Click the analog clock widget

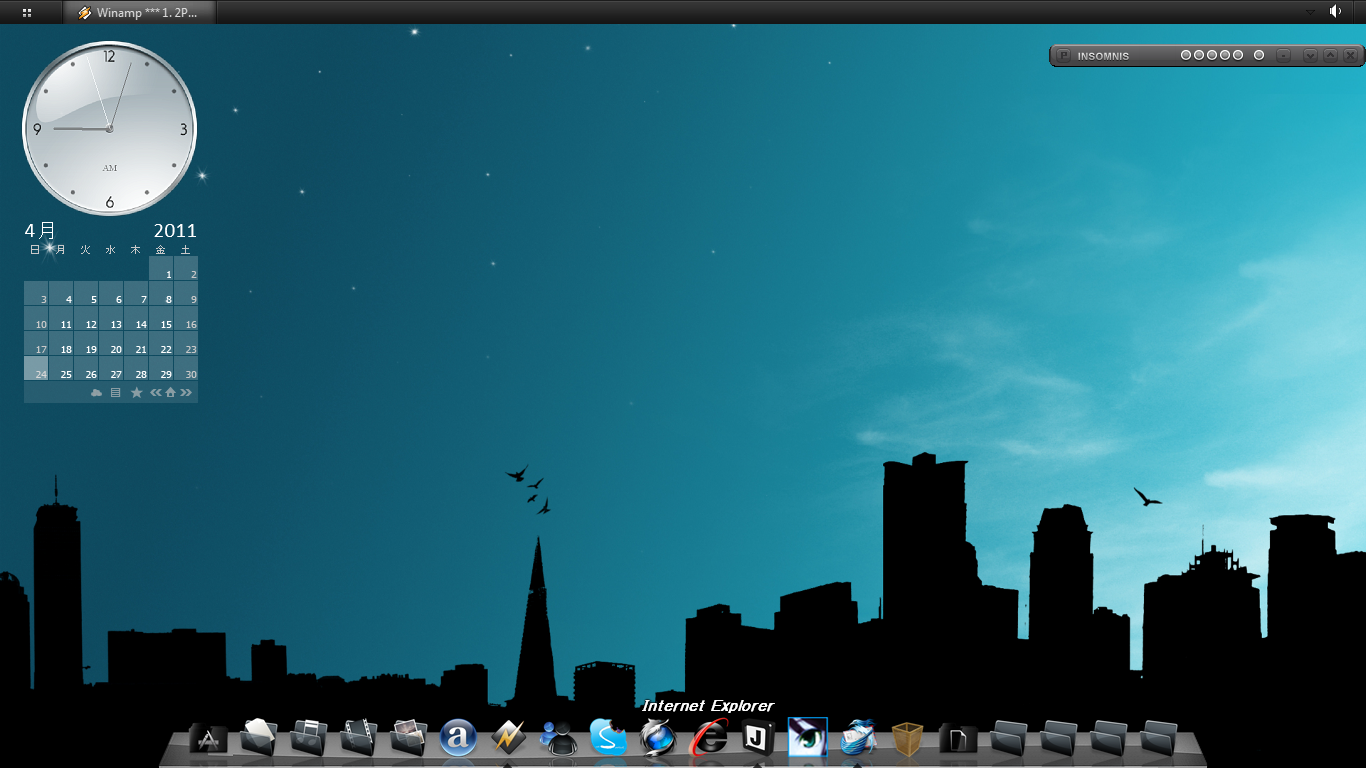109,128
